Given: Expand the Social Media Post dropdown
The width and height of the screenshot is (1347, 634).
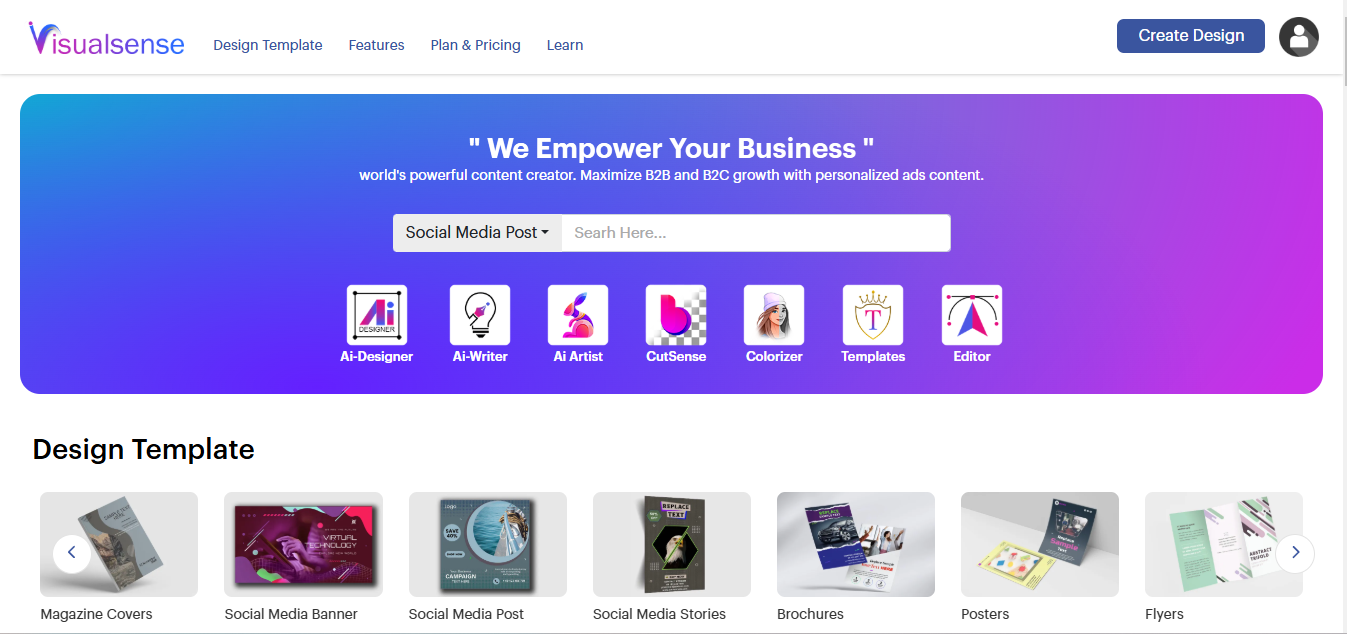Looking at the screenshot, I should tap(477, 232).
